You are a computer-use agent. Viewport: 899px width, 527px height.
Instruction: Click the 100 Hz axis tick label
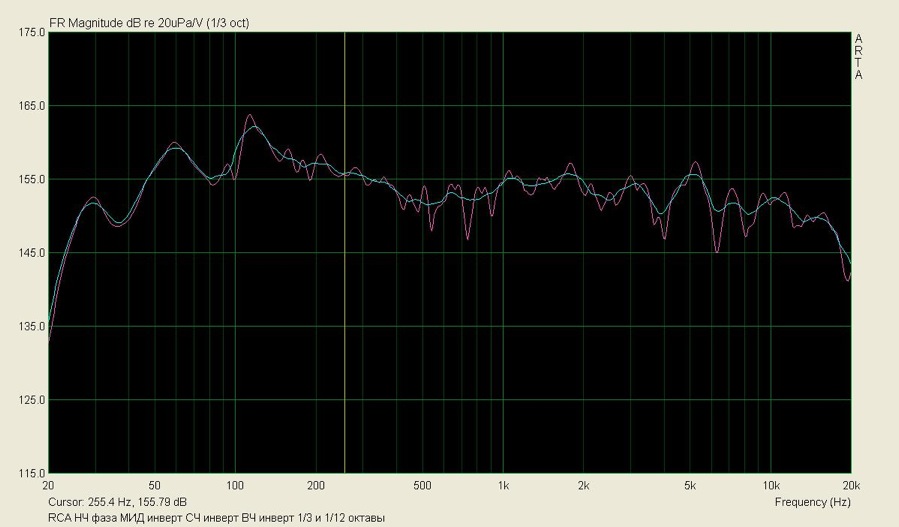click(235, 485)
